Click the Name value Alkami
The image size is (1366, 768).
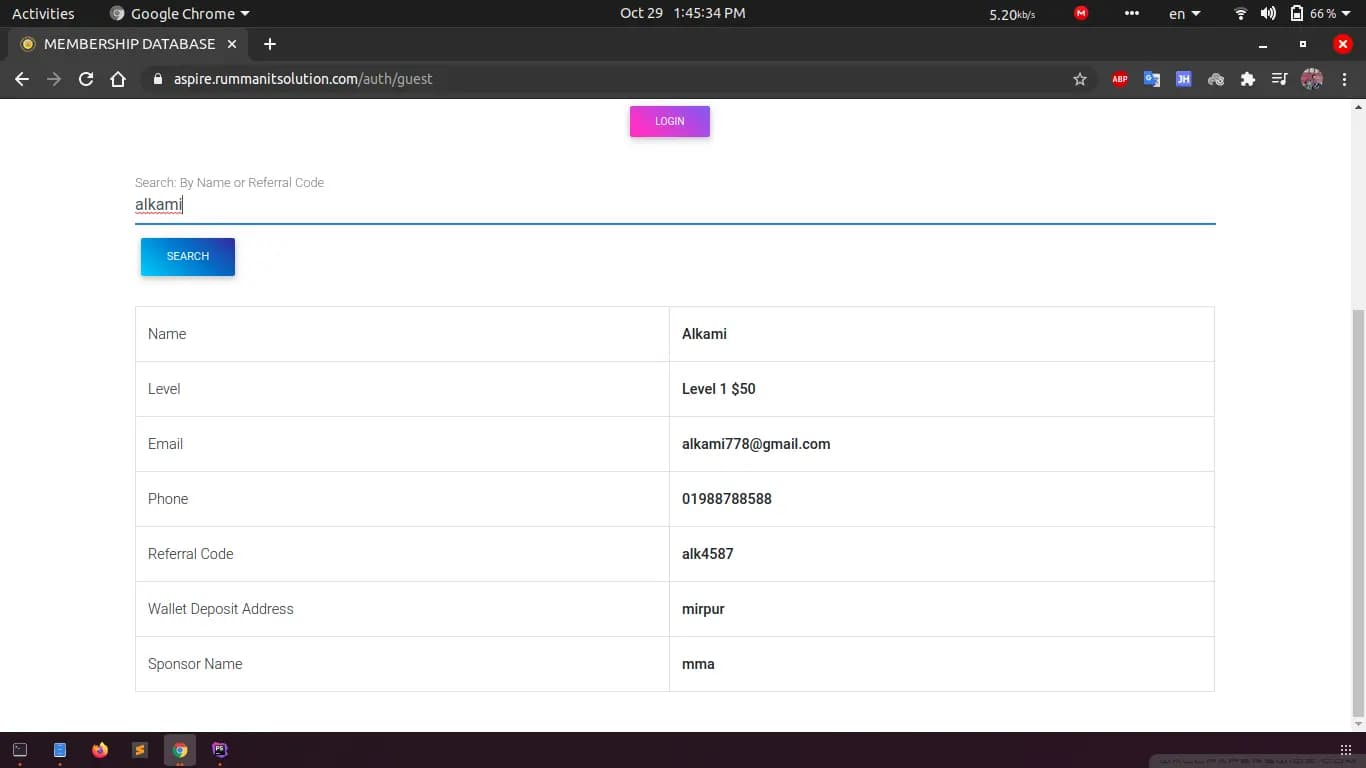pos(704,334)
